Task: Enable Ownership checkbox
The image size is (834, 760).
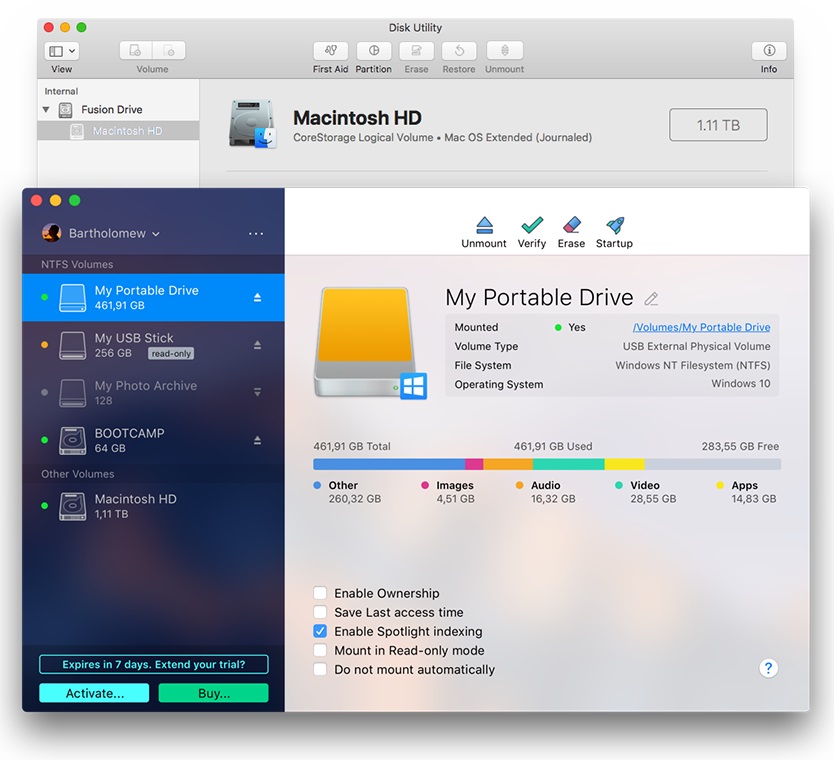Action: pos(320,593)
